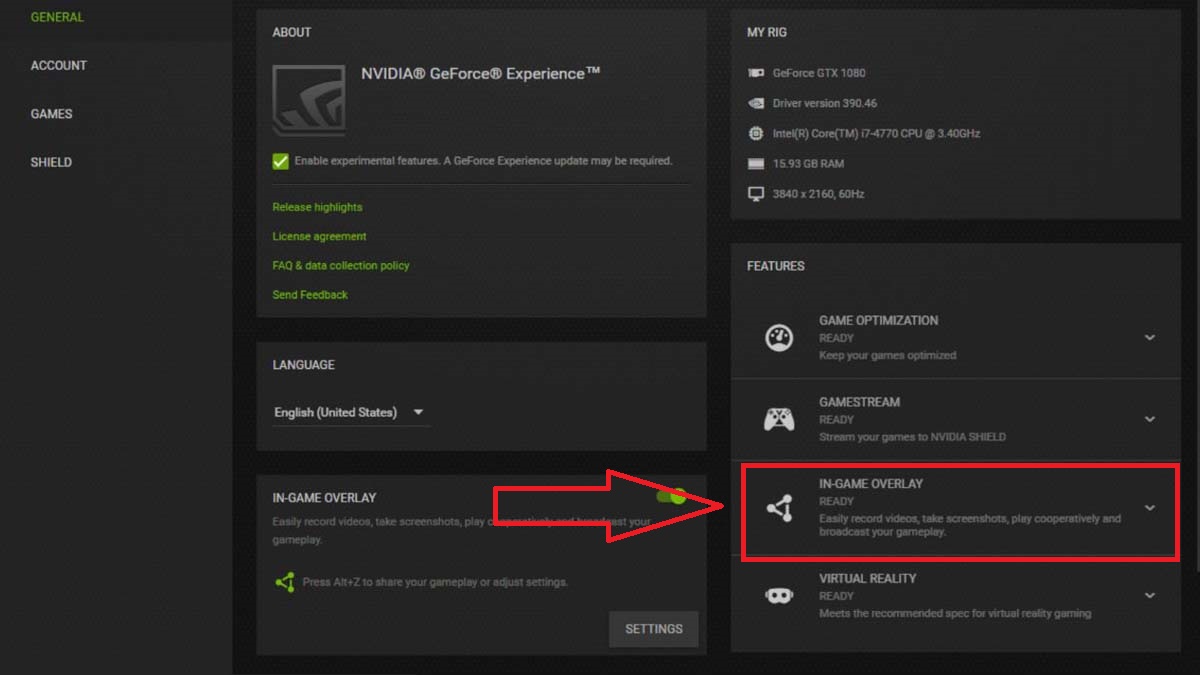
Task: Click the Virtual Reality headset icon
Action: pyautogui.click(x=780, y=596)
